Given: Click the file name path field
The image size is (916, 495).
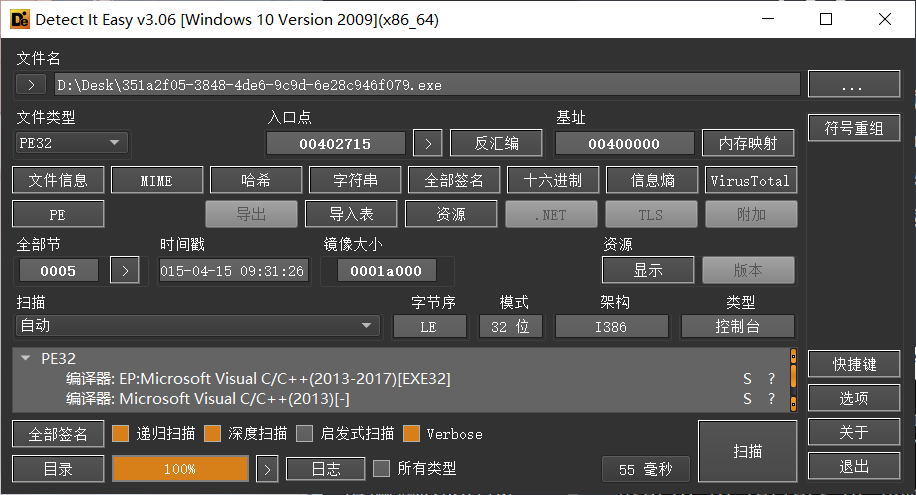Looking at the screenshot, I should tap(425, 85).
